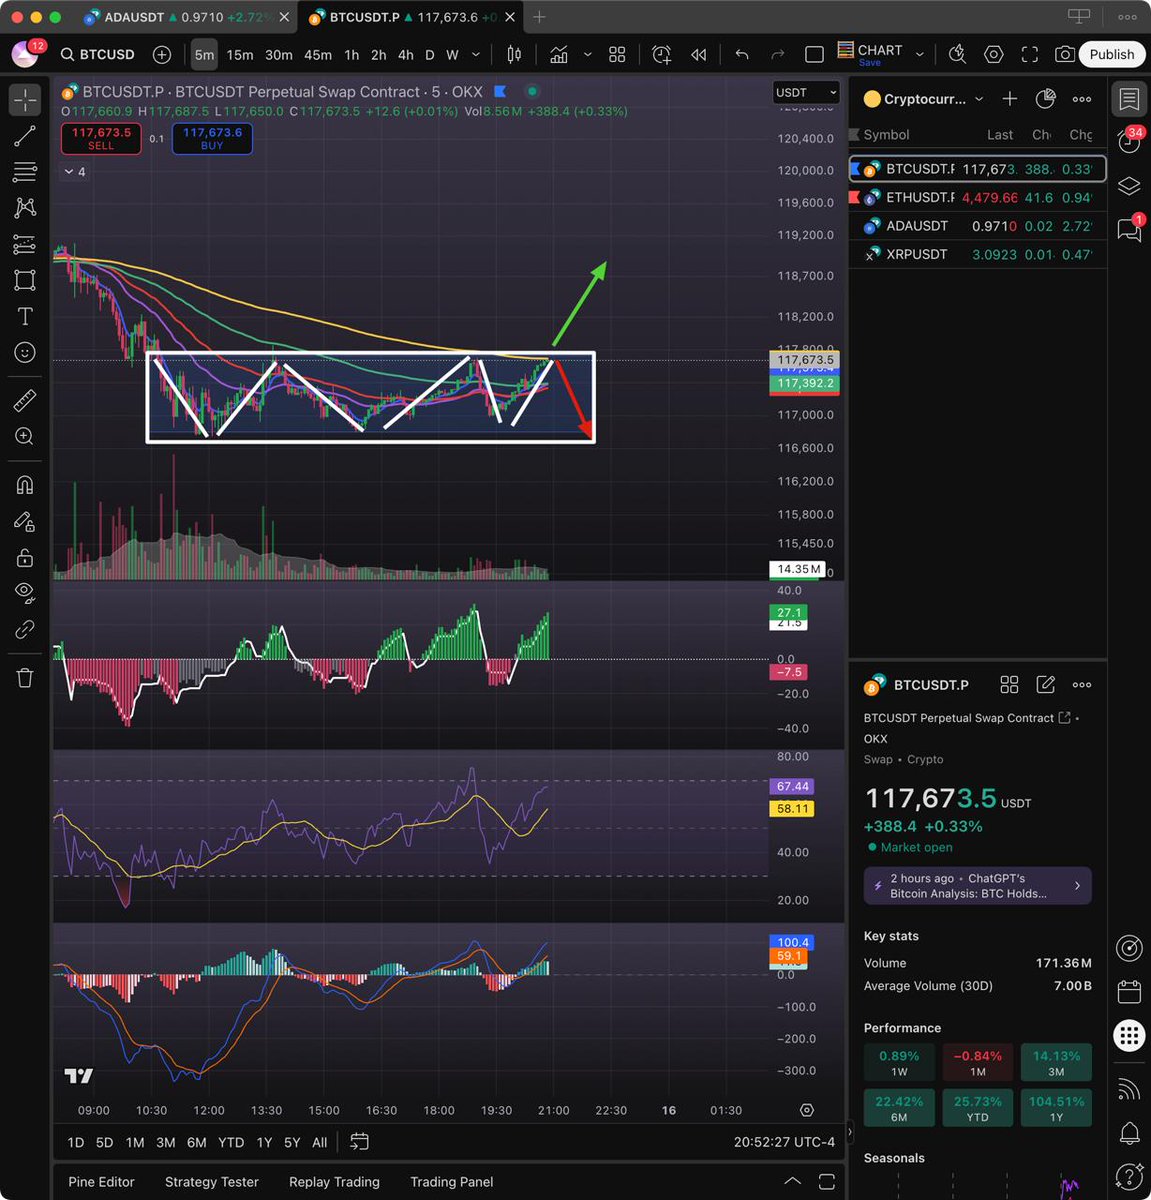Click the blue BUY price button

point(212,139)
